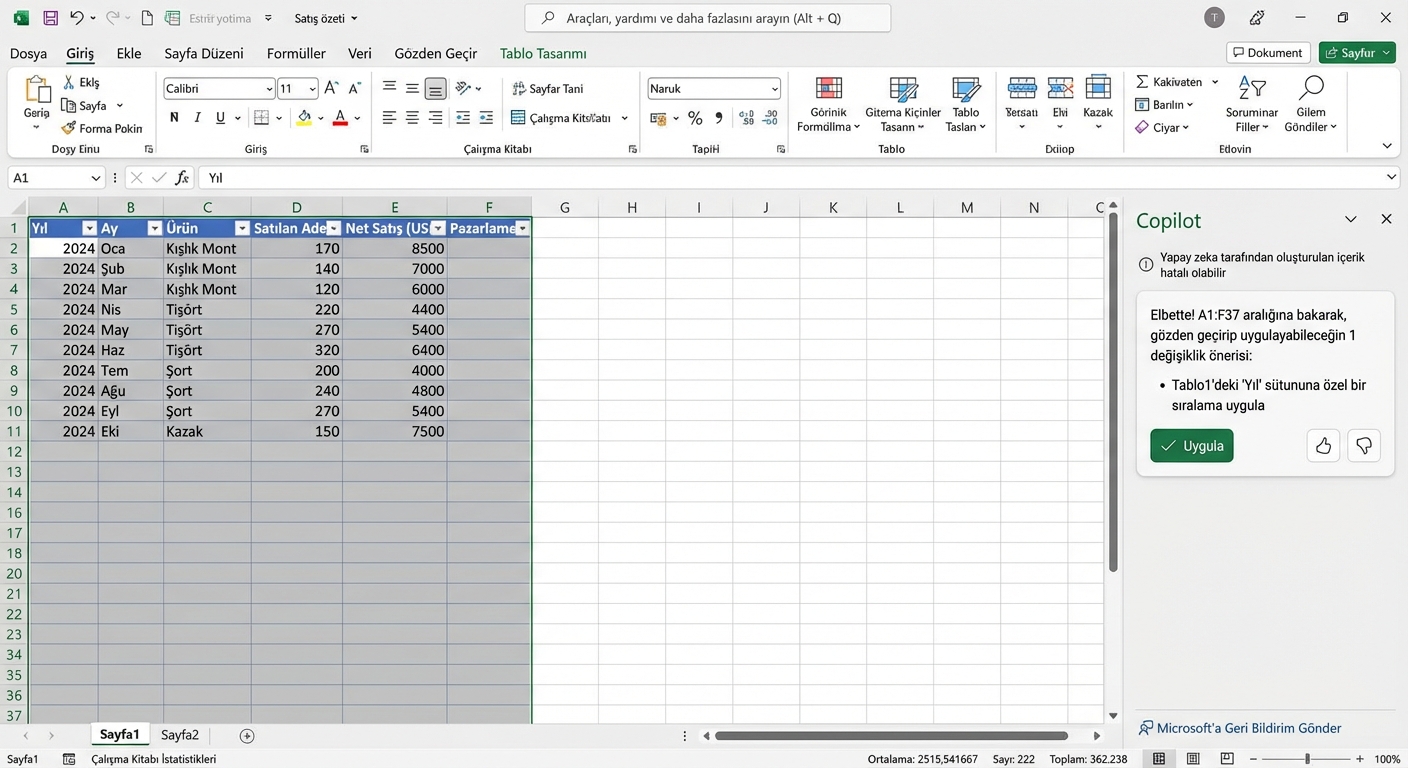Click the Uygula button in Copilot

(1191, 446)
